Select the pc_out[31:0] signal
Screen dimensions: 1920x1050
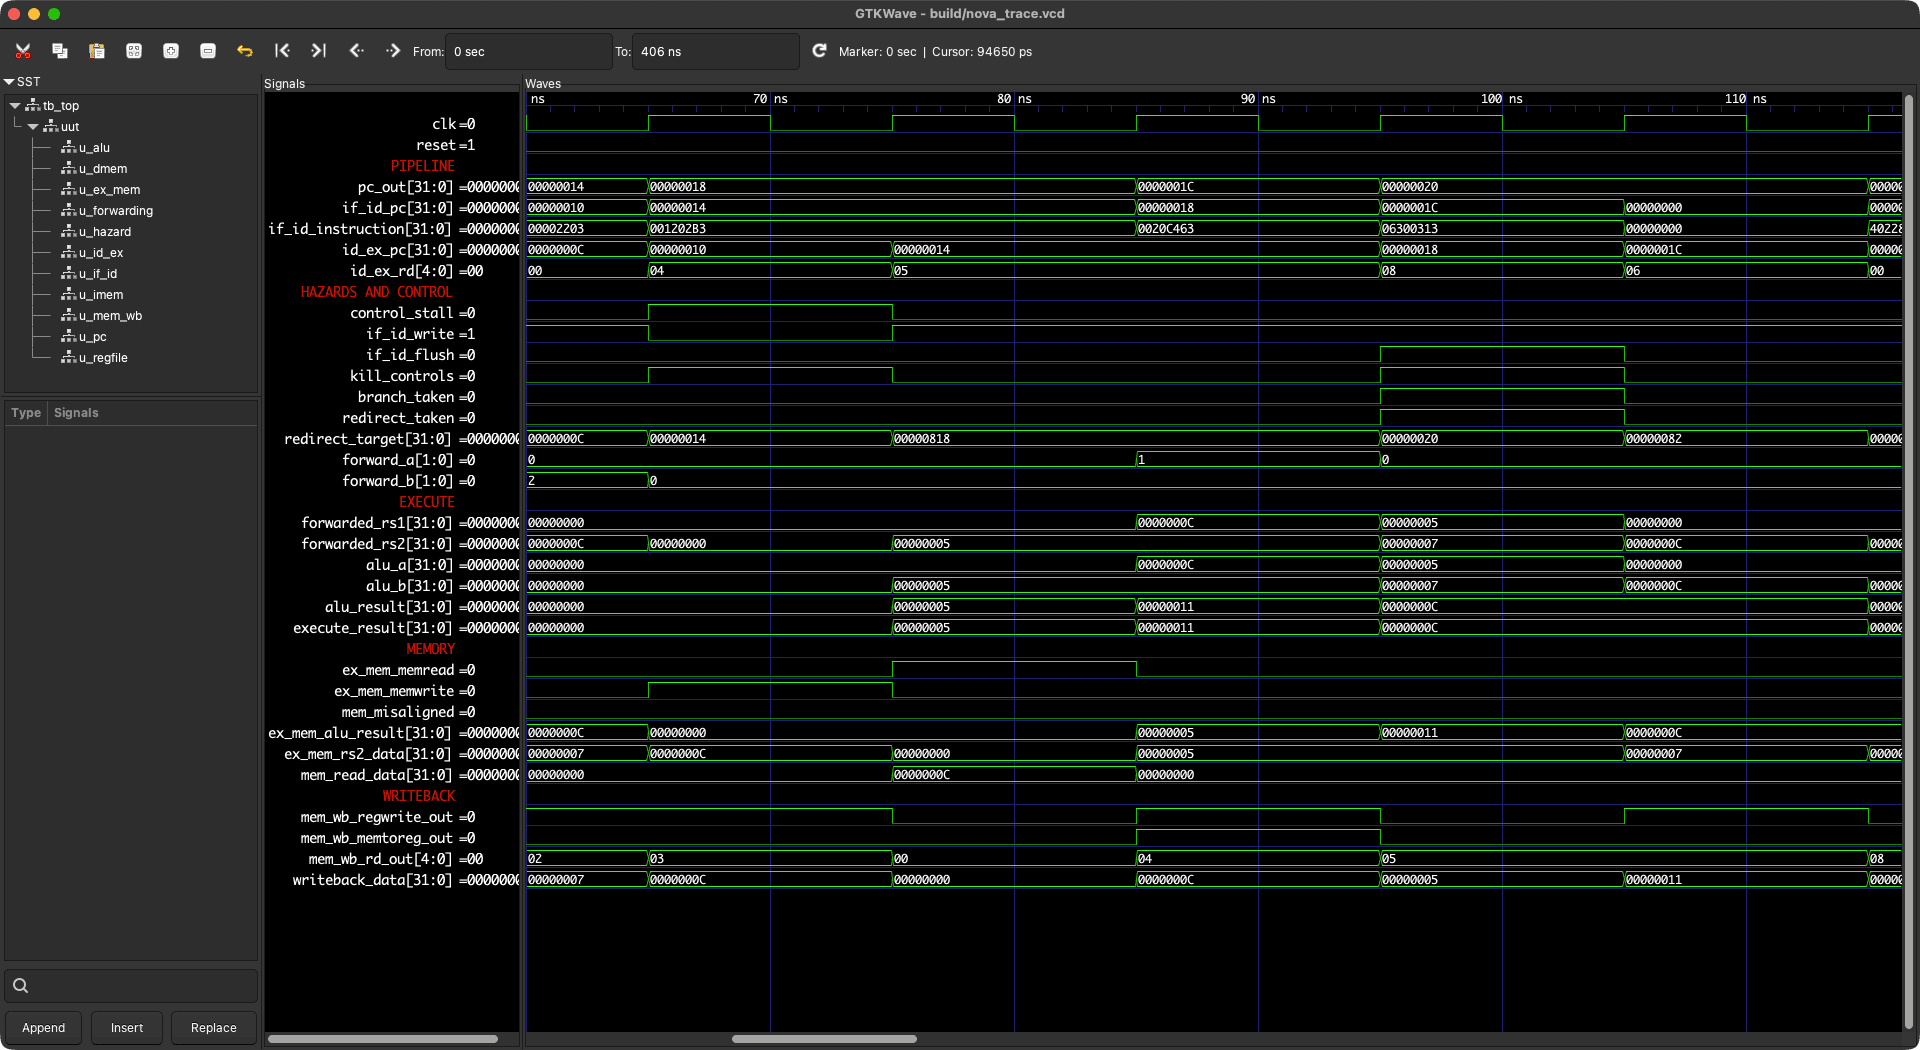tap(404, 187)
